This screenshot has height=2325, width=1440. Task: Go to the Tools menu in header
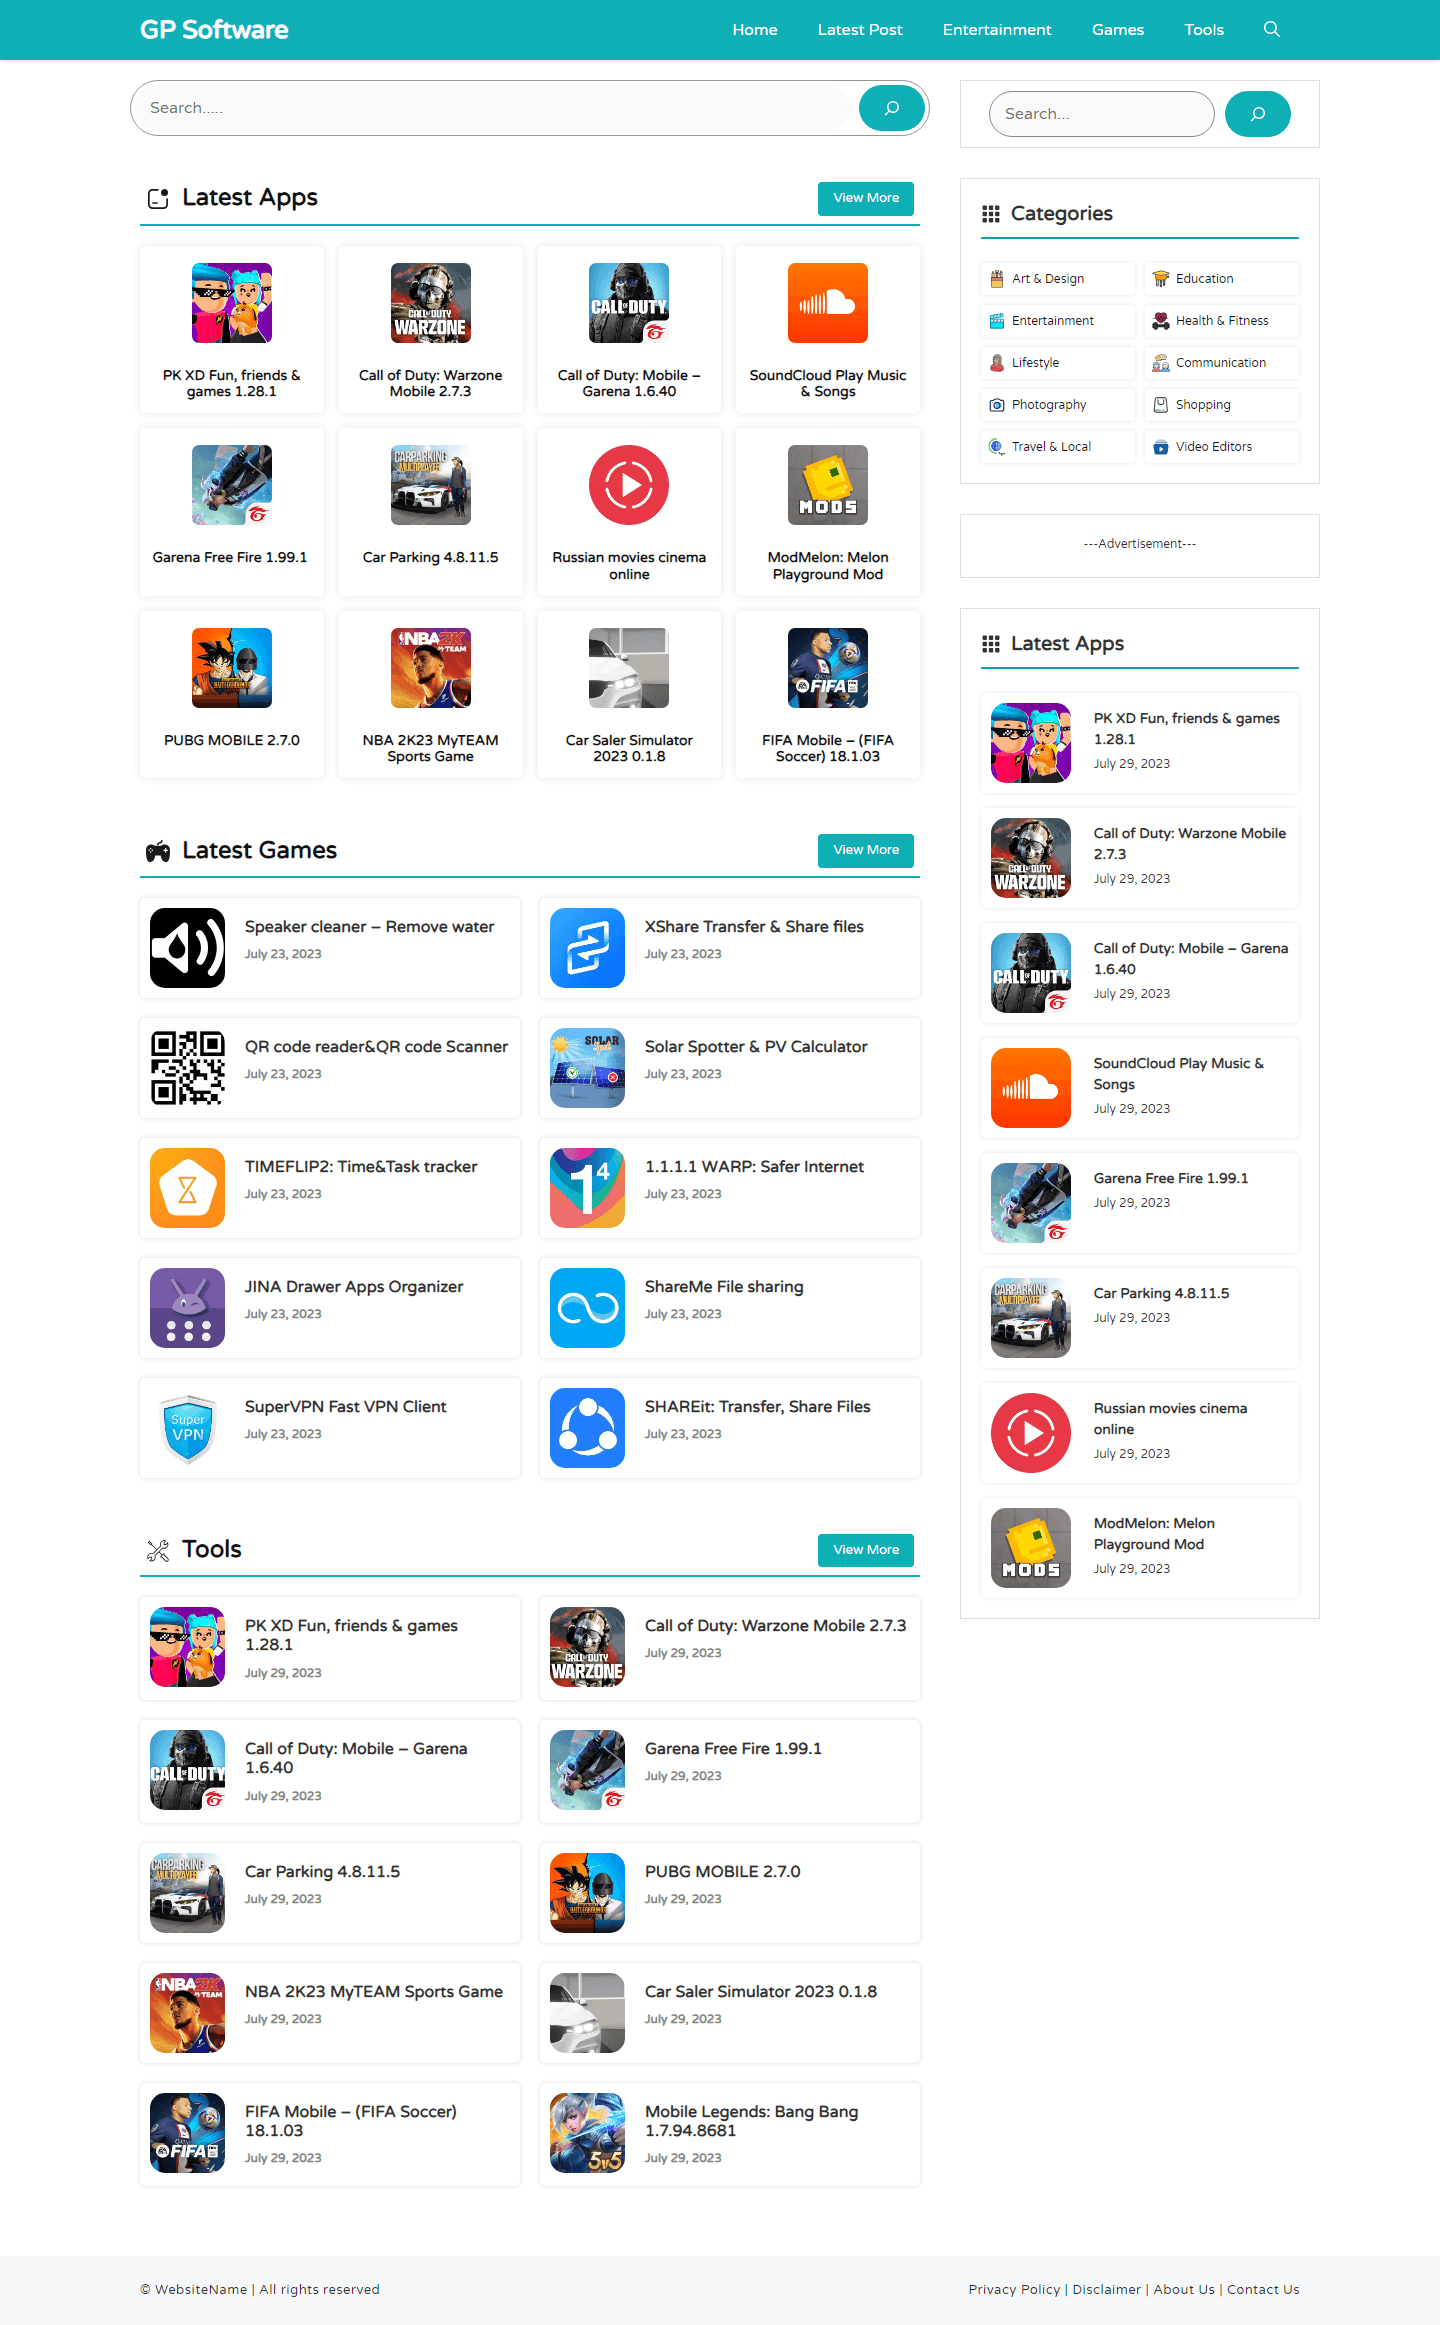(x=1204, y=30)
